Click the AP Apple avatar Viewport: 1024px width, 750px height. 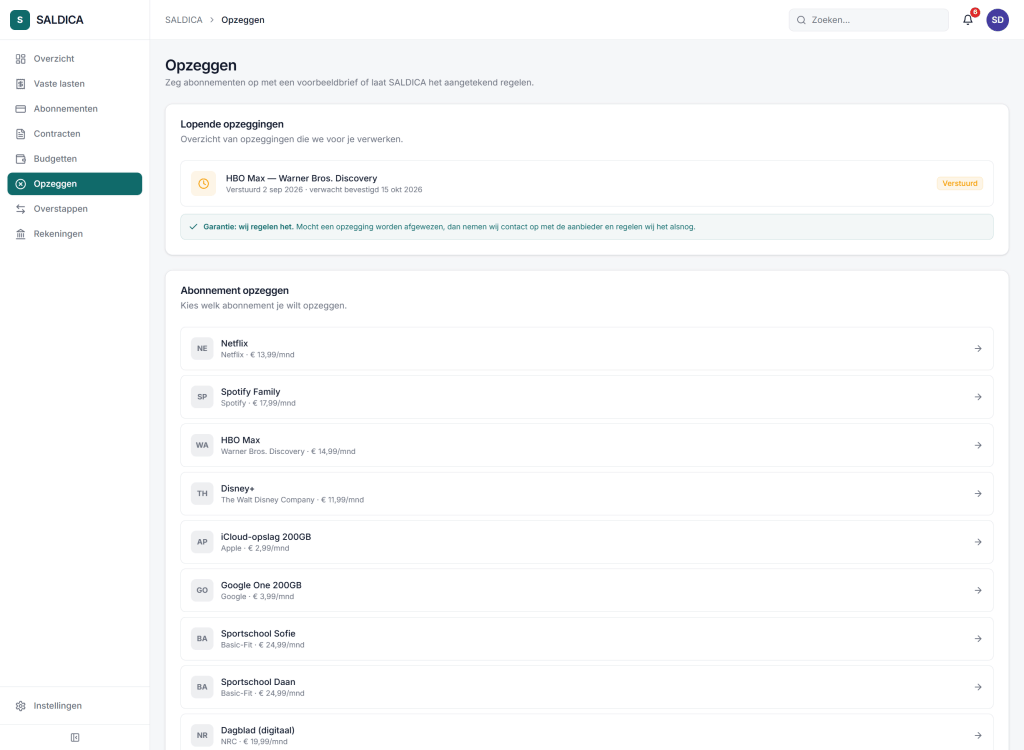click(202, 542)
